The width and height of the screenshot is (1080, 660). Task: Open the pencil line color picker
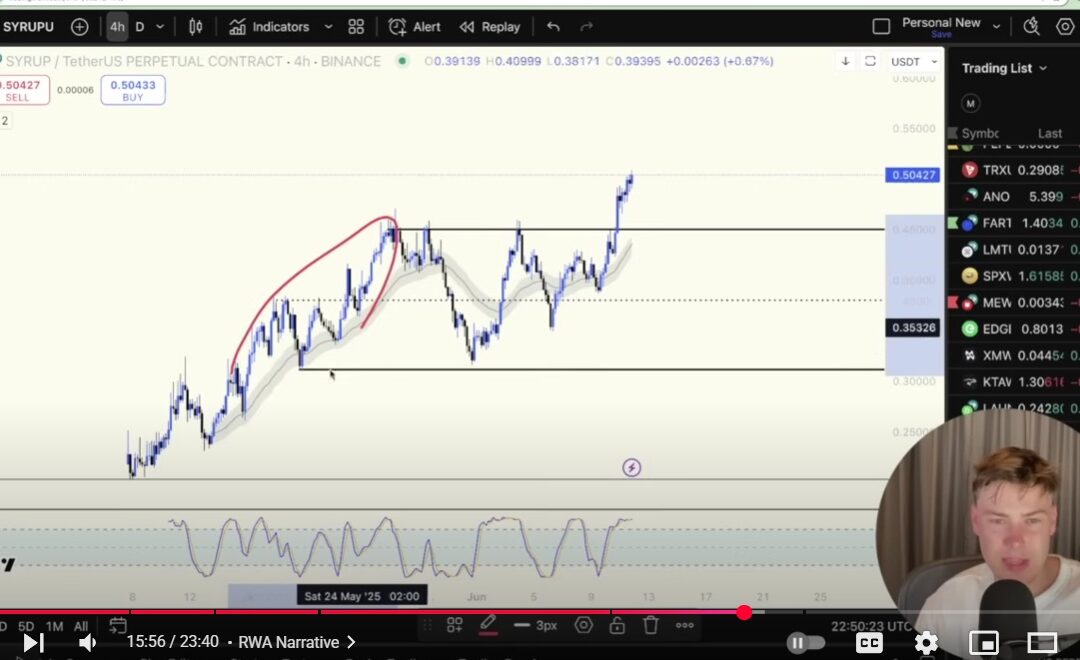[488, 626]
